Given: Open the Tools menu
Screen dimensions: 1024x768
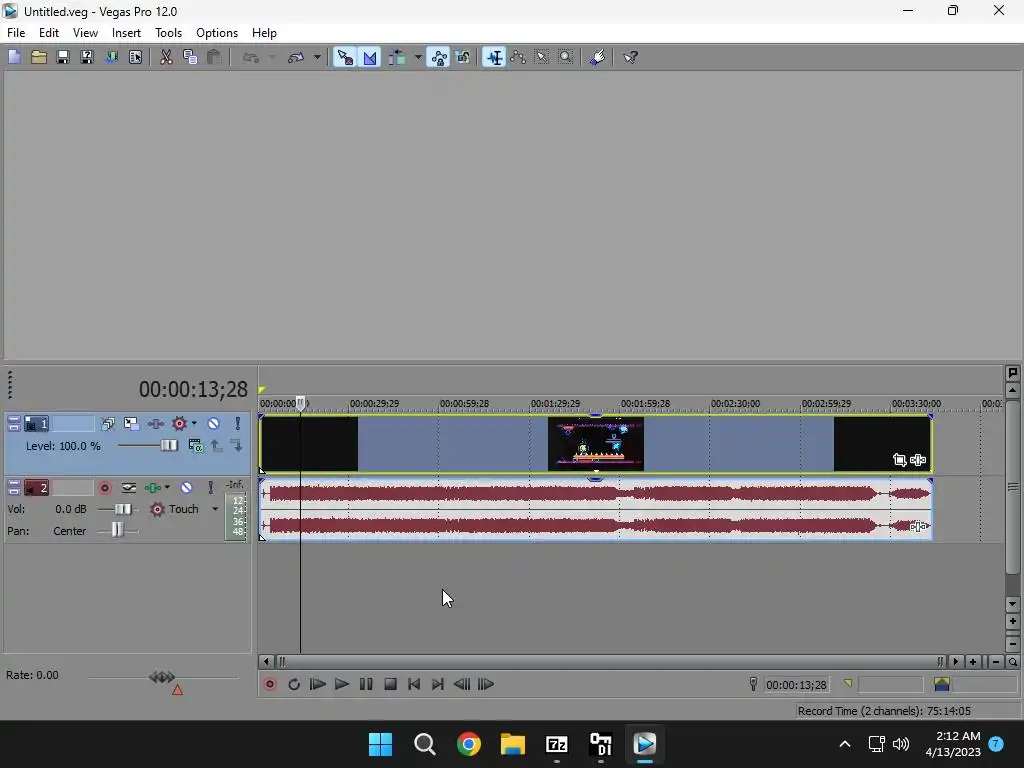Looking at the screenshot, I should (168, 33).
